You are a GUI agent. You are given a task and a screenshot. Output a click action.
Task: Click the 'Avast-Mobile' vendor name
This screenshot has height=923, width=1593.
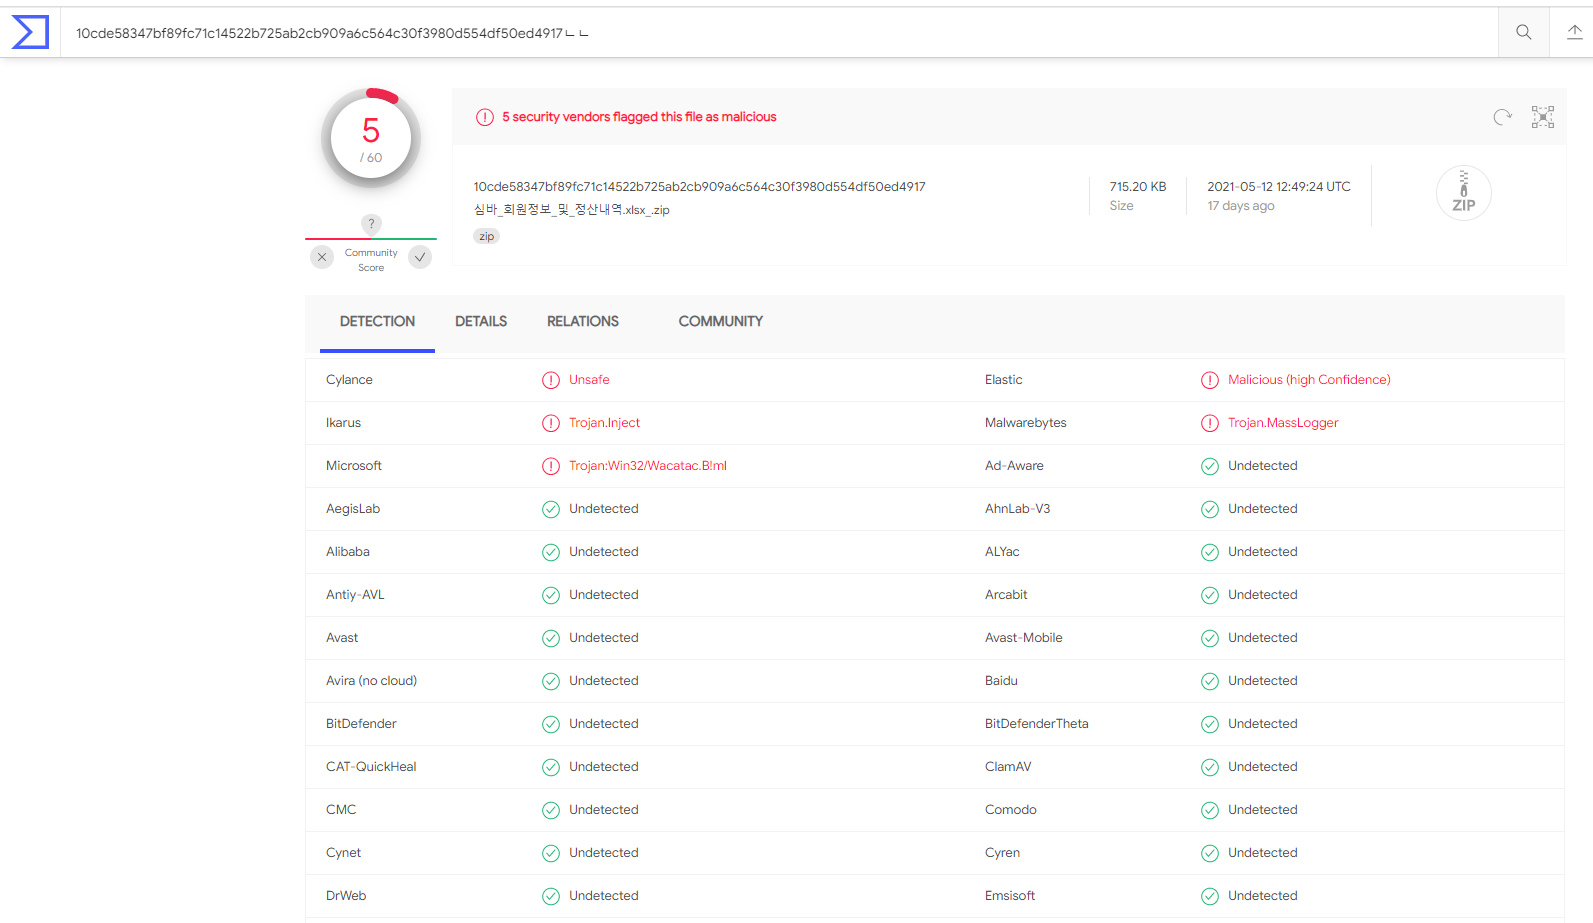1024,638
